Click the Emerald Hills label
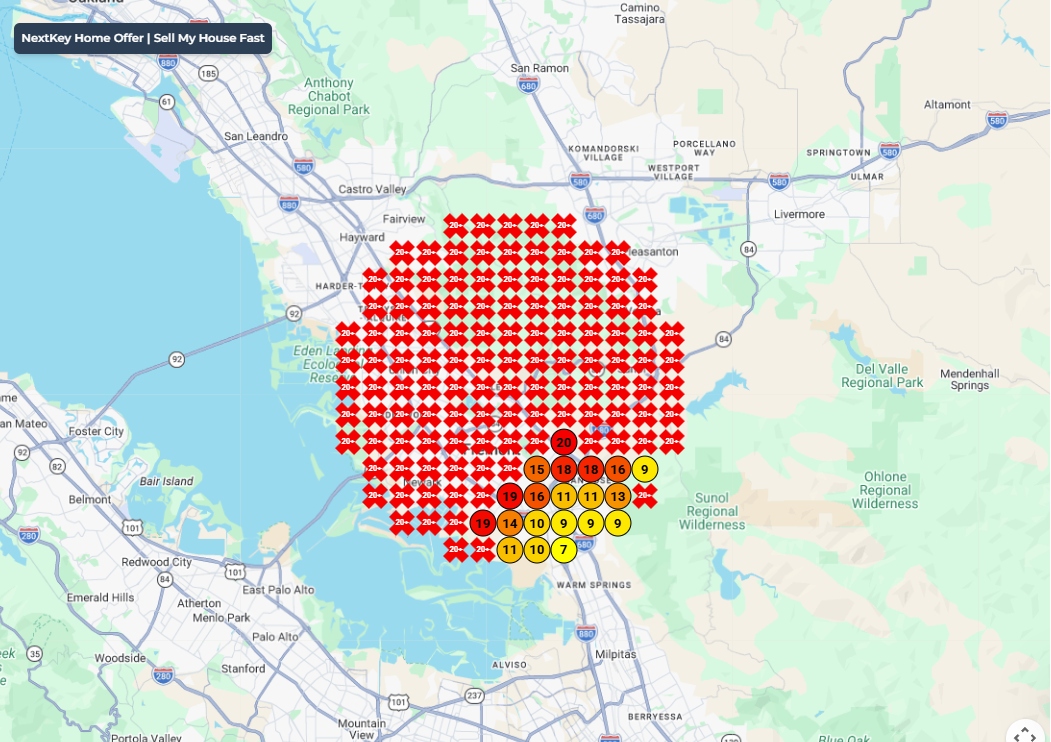Viewport: 1051px width, 742px height. click(101, 598)
